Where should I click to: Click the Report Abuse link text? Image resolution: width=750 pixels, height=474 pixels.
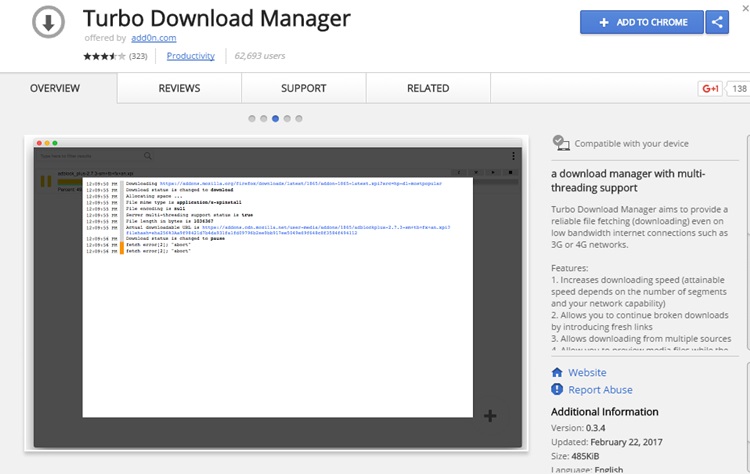coord(600,390)
